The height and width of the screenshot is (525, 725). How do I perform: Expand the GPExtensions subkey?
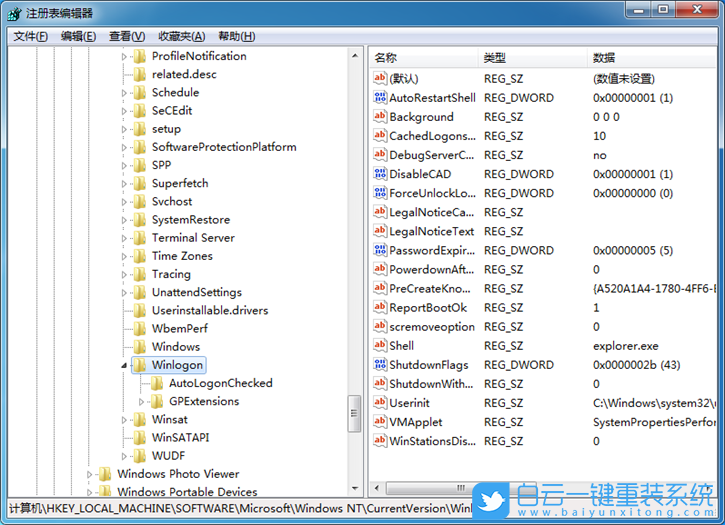141,401
